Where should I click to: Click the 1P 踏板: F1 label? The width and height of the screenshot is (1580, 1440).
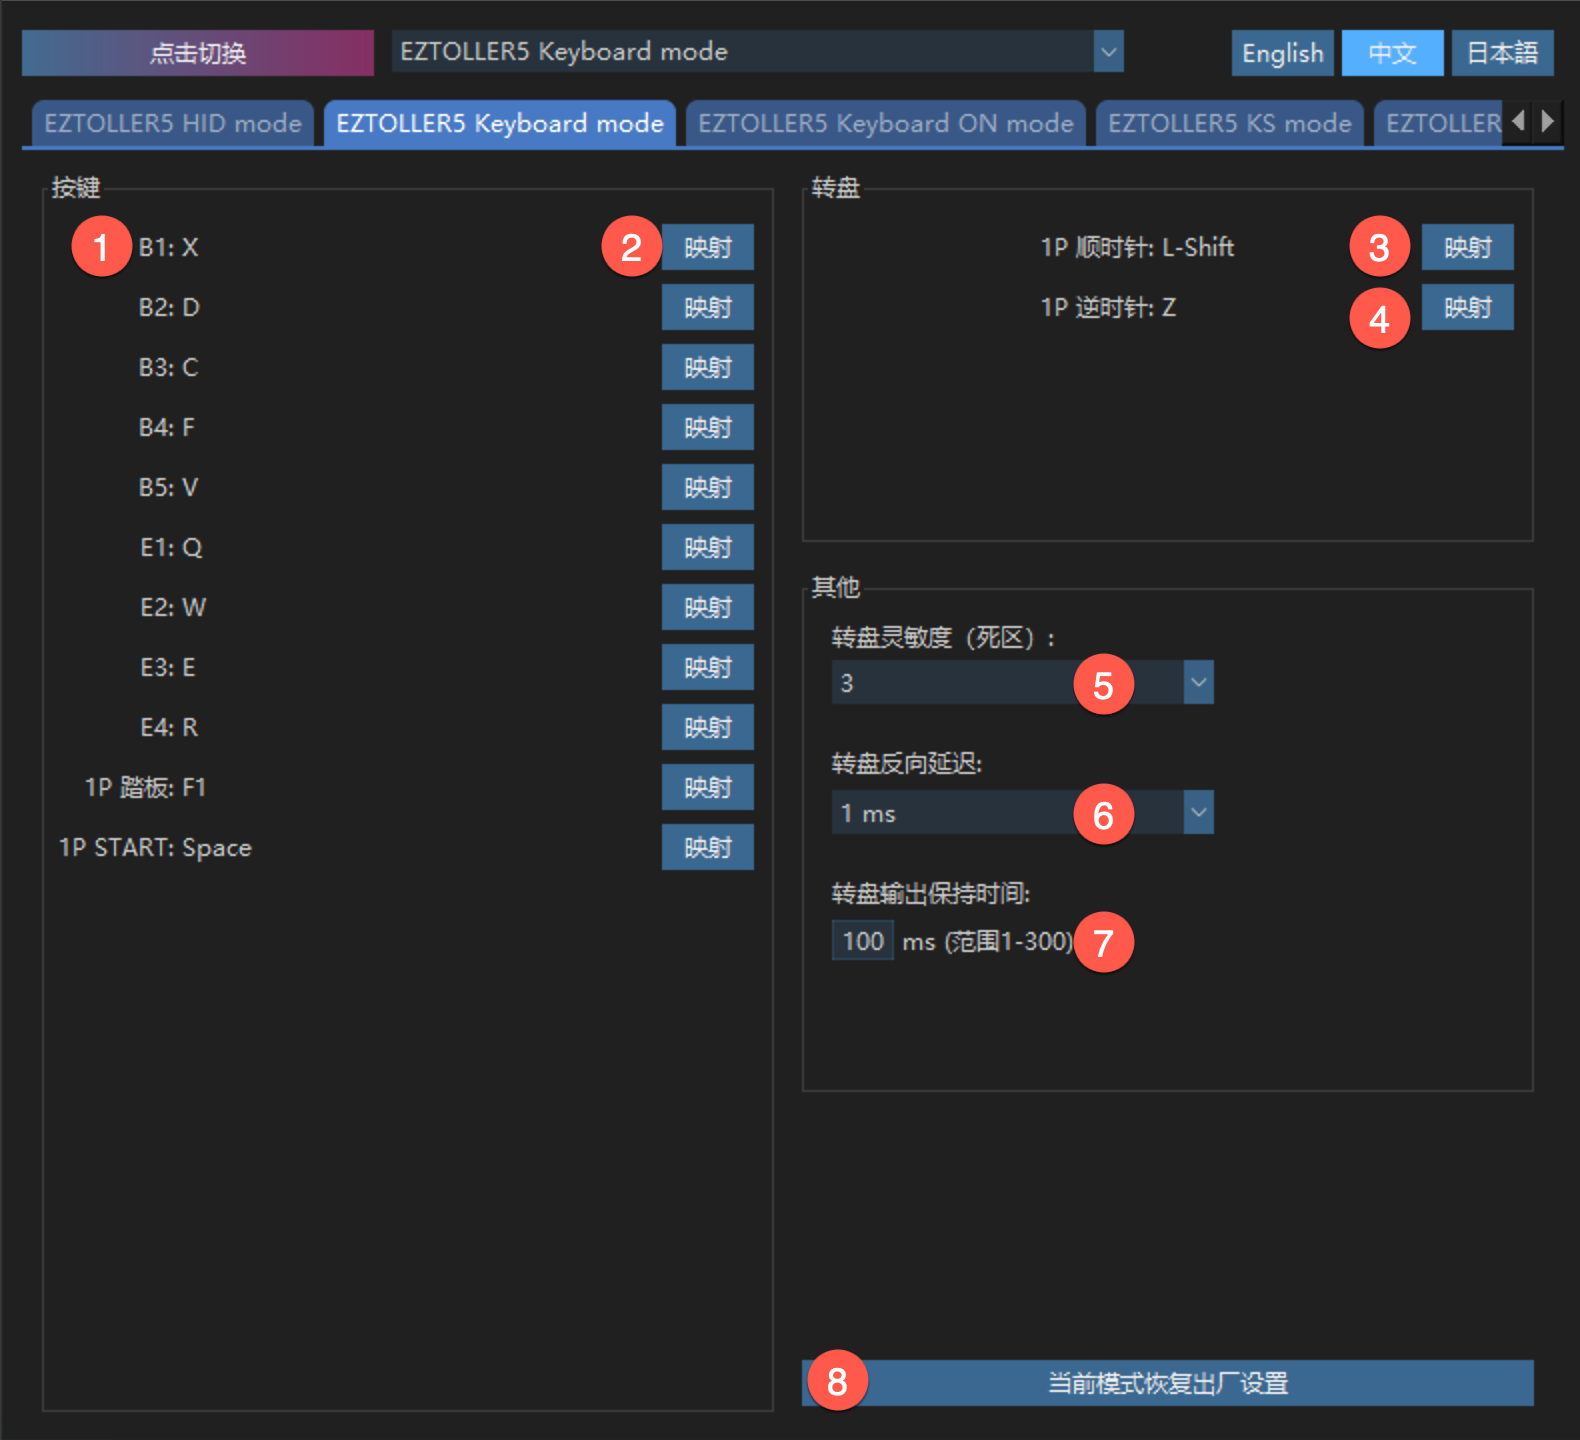(145, 787)
